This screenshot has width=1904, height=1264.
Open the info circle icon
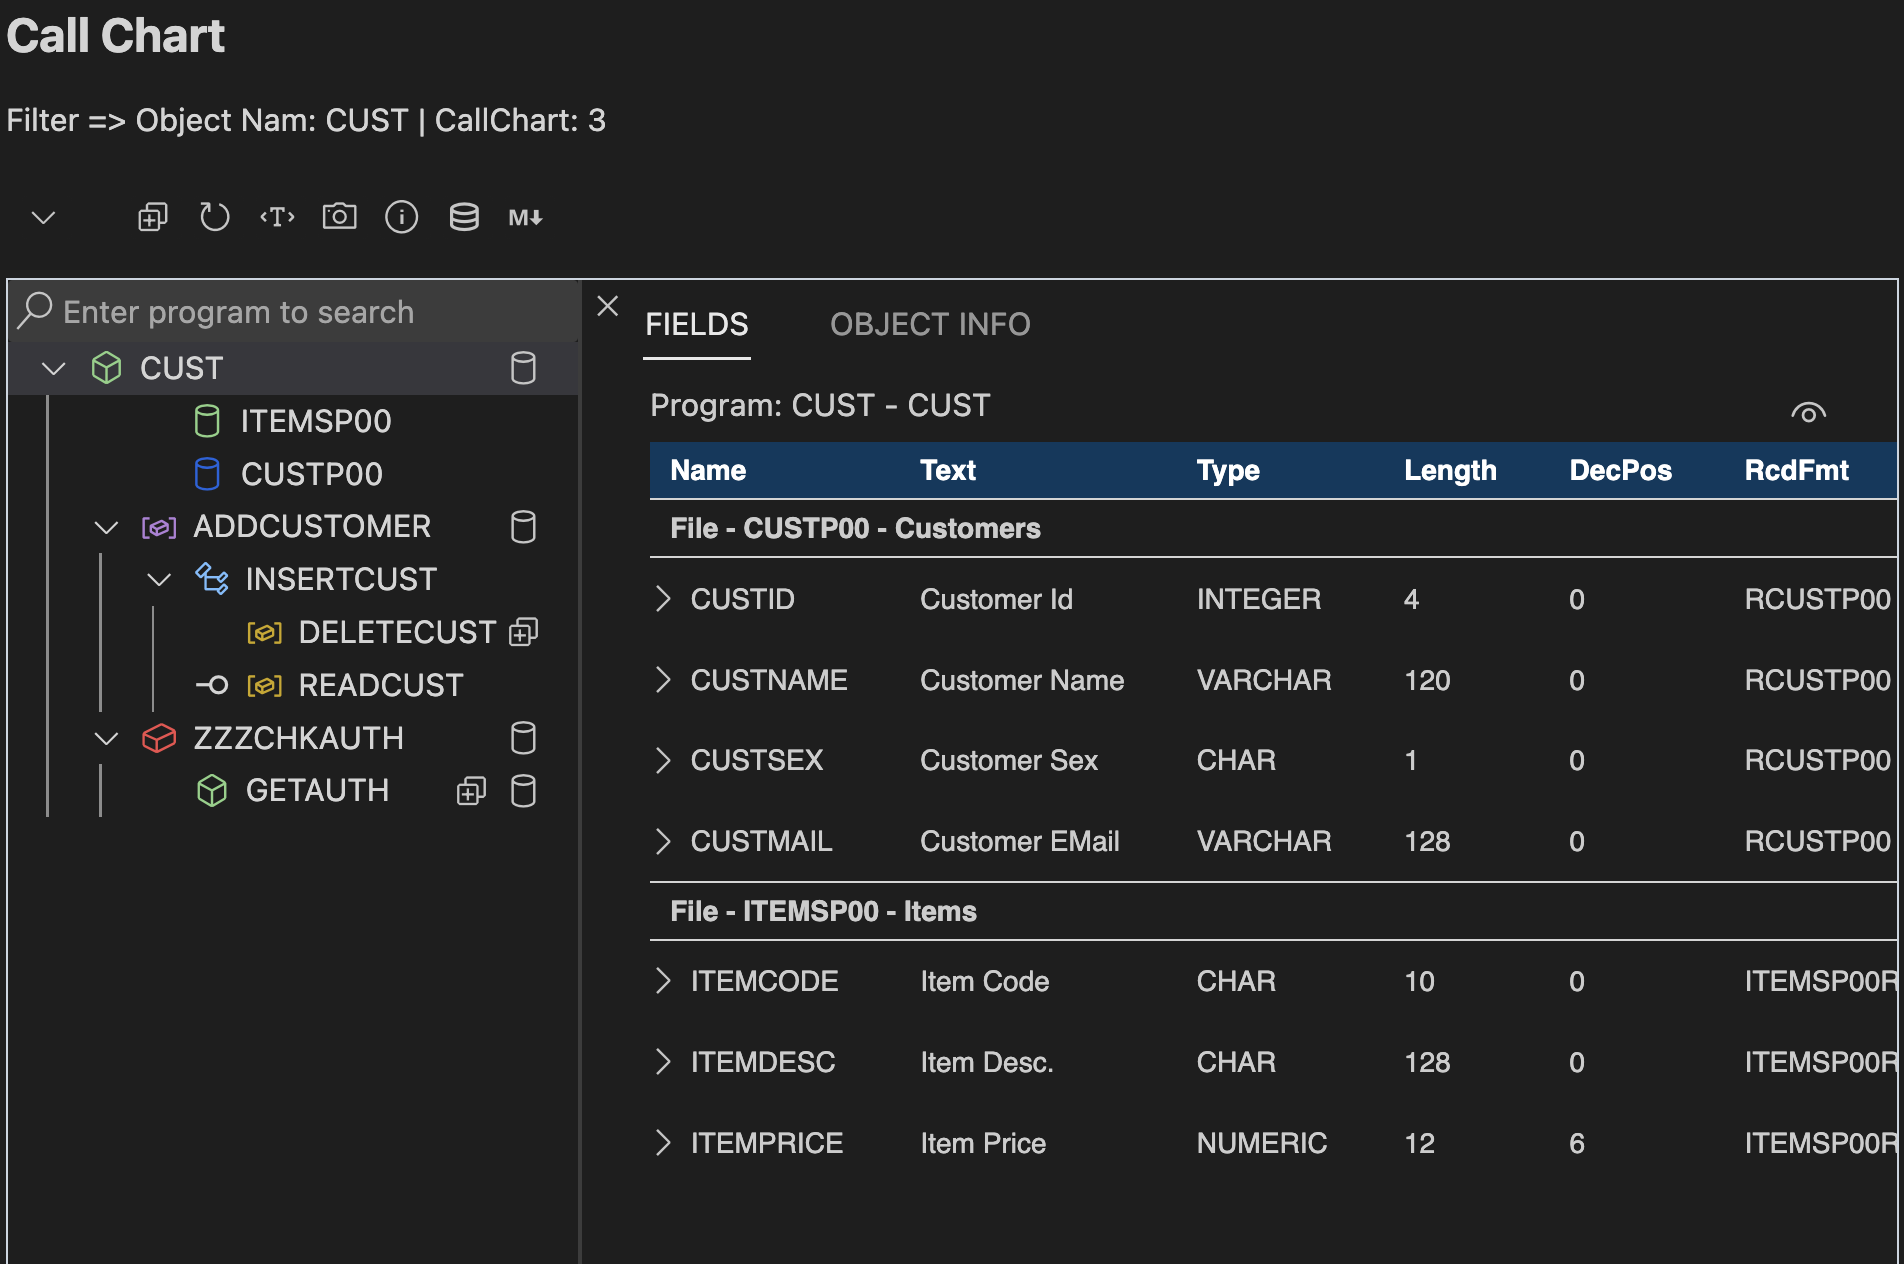tap(401, 217)
